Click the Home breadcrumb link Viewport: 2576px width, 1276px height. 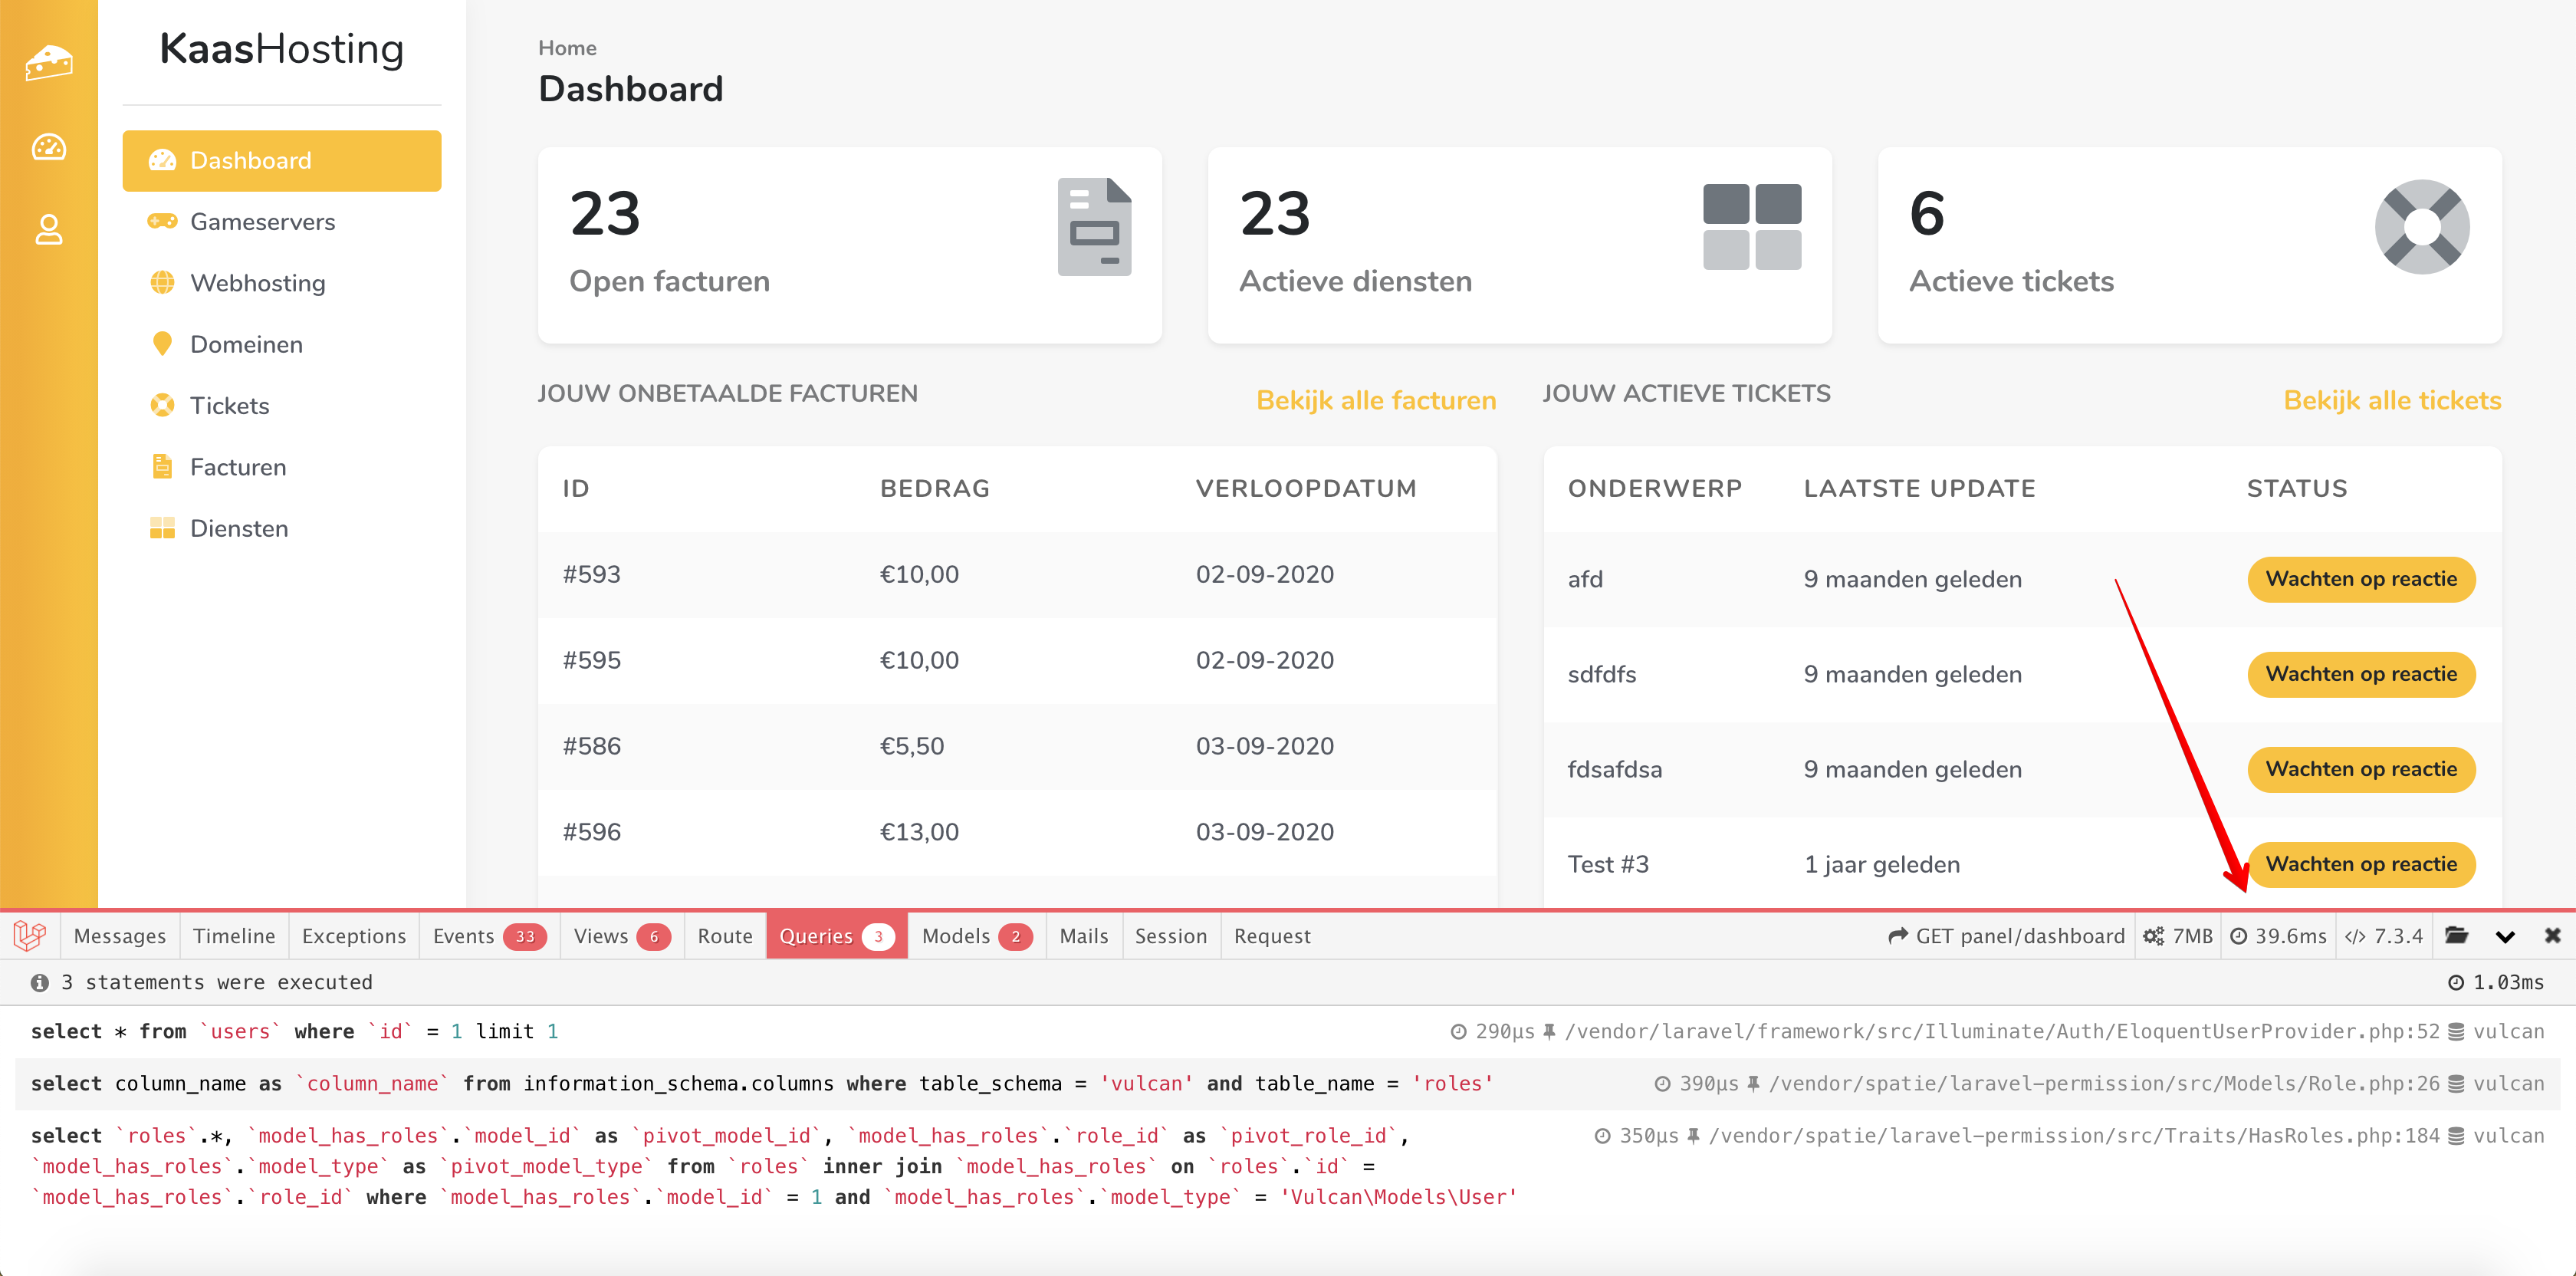tap(567, 48)
